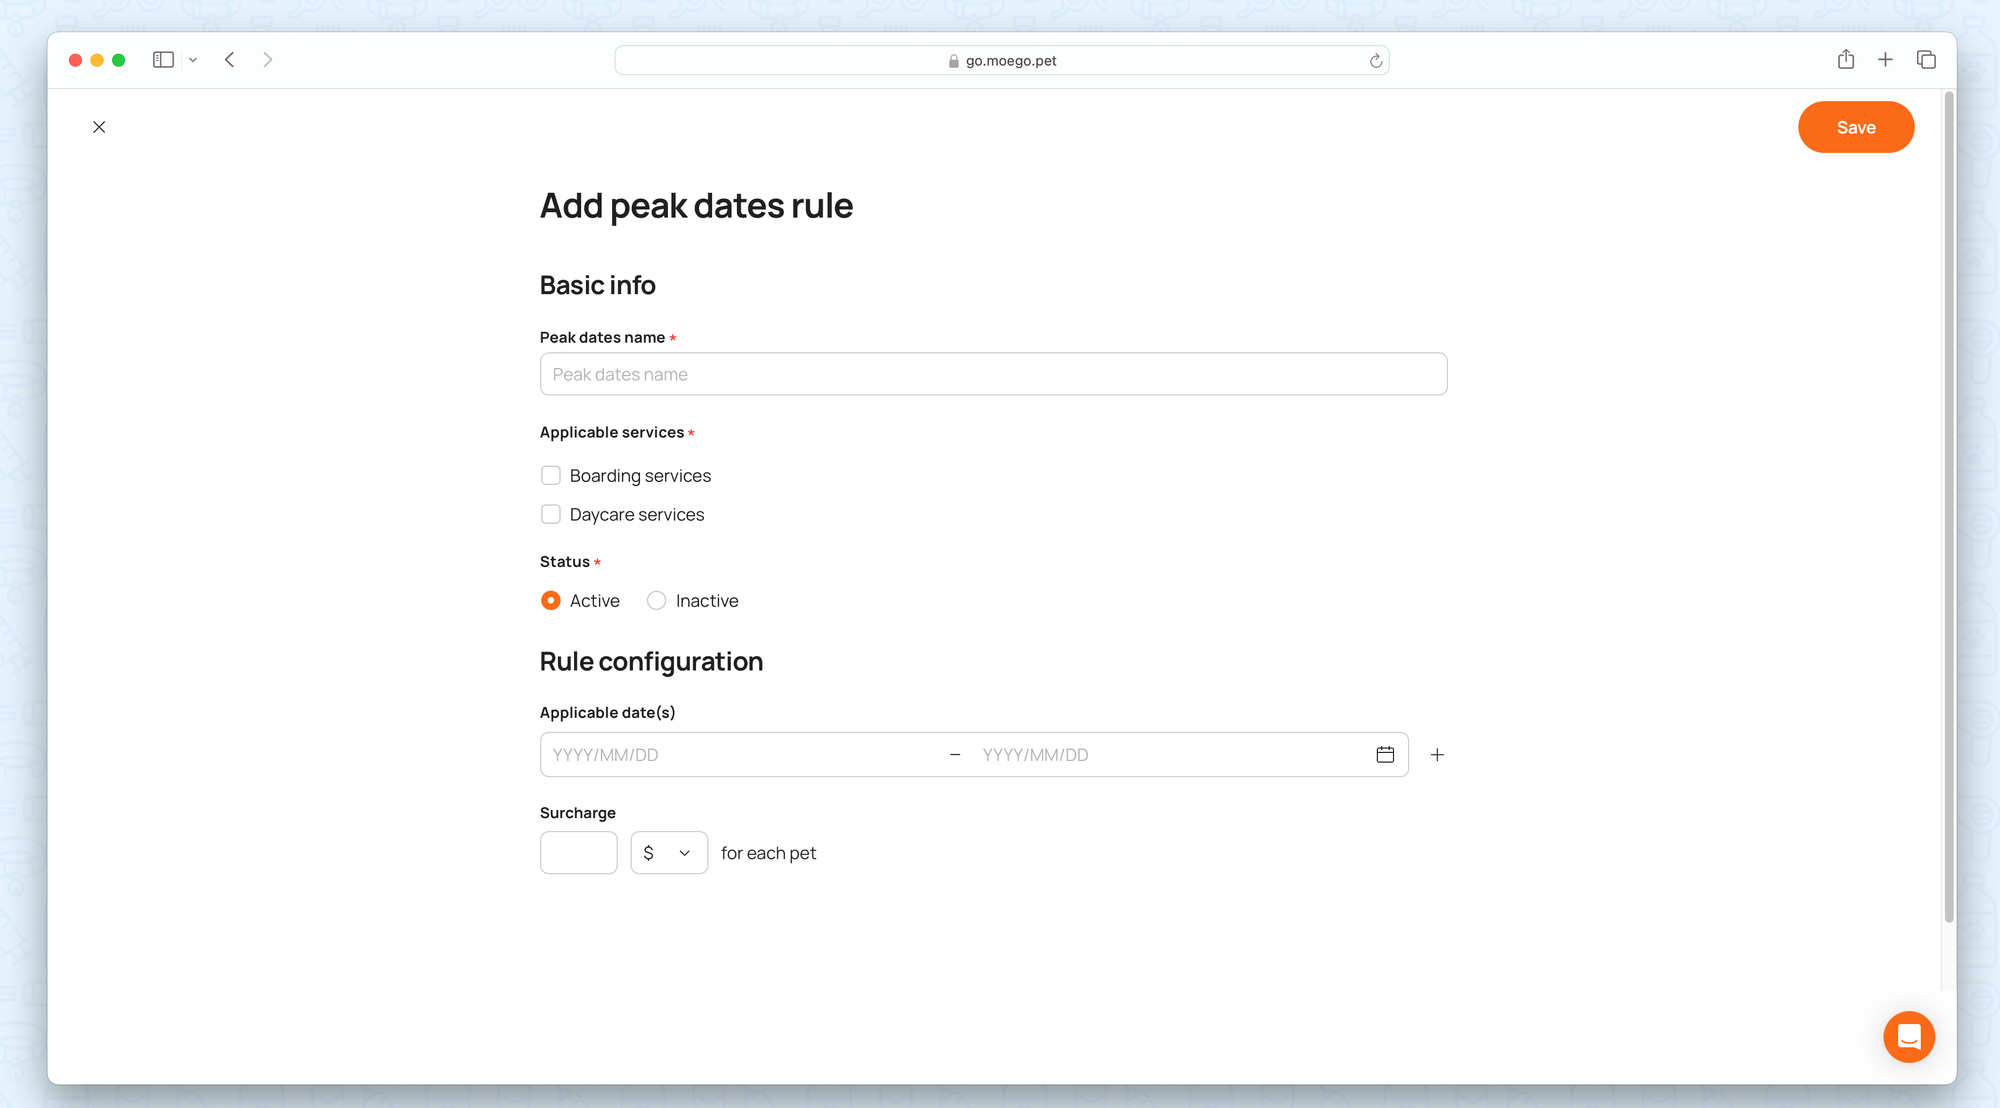Reload the page in address bar
This screenshot has width=2000, height=1108.
click(1376, 61)
